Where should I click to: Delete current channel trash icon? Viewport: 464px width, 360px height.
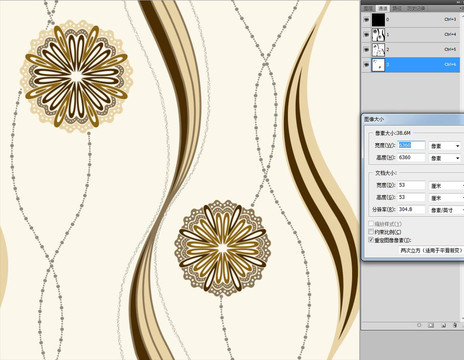click(455, 325)
